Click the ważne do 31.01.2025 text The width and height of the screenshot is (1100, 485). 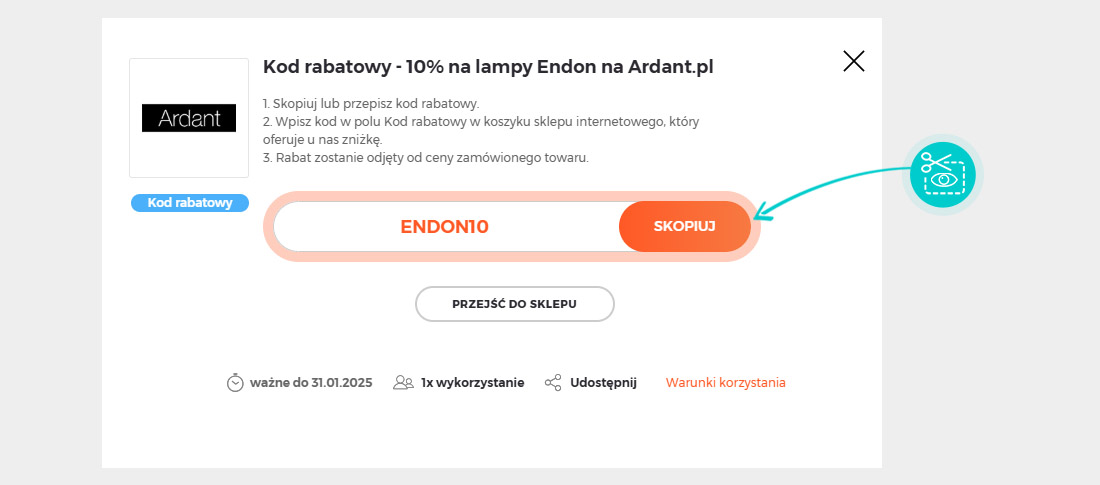click(x=311, y=383)
